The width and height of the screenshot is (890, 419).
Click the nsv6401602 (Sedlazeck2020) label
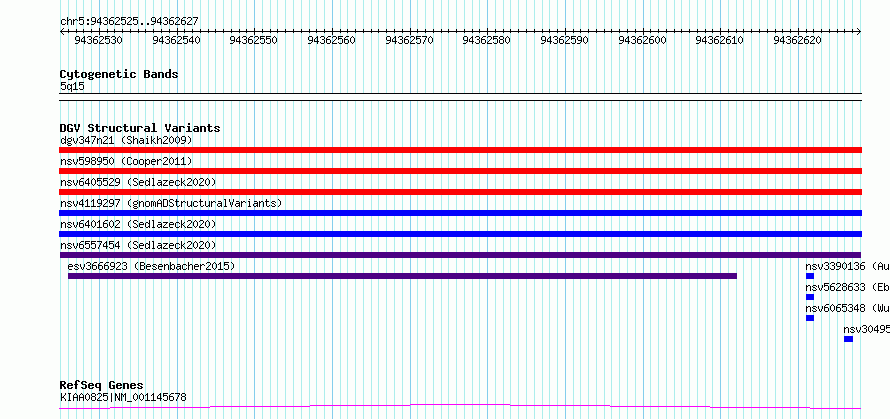tap(138, 224)
